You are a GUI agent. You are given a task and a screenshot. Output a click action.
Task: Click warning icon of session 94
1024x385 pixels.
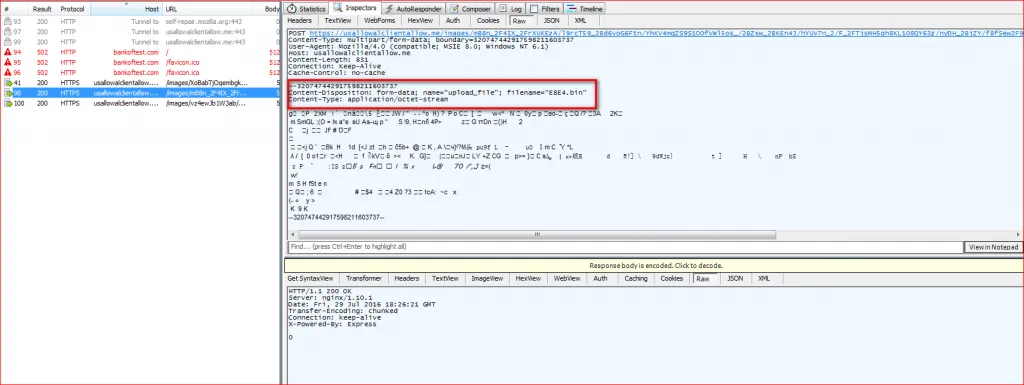(x=8, y=52)
